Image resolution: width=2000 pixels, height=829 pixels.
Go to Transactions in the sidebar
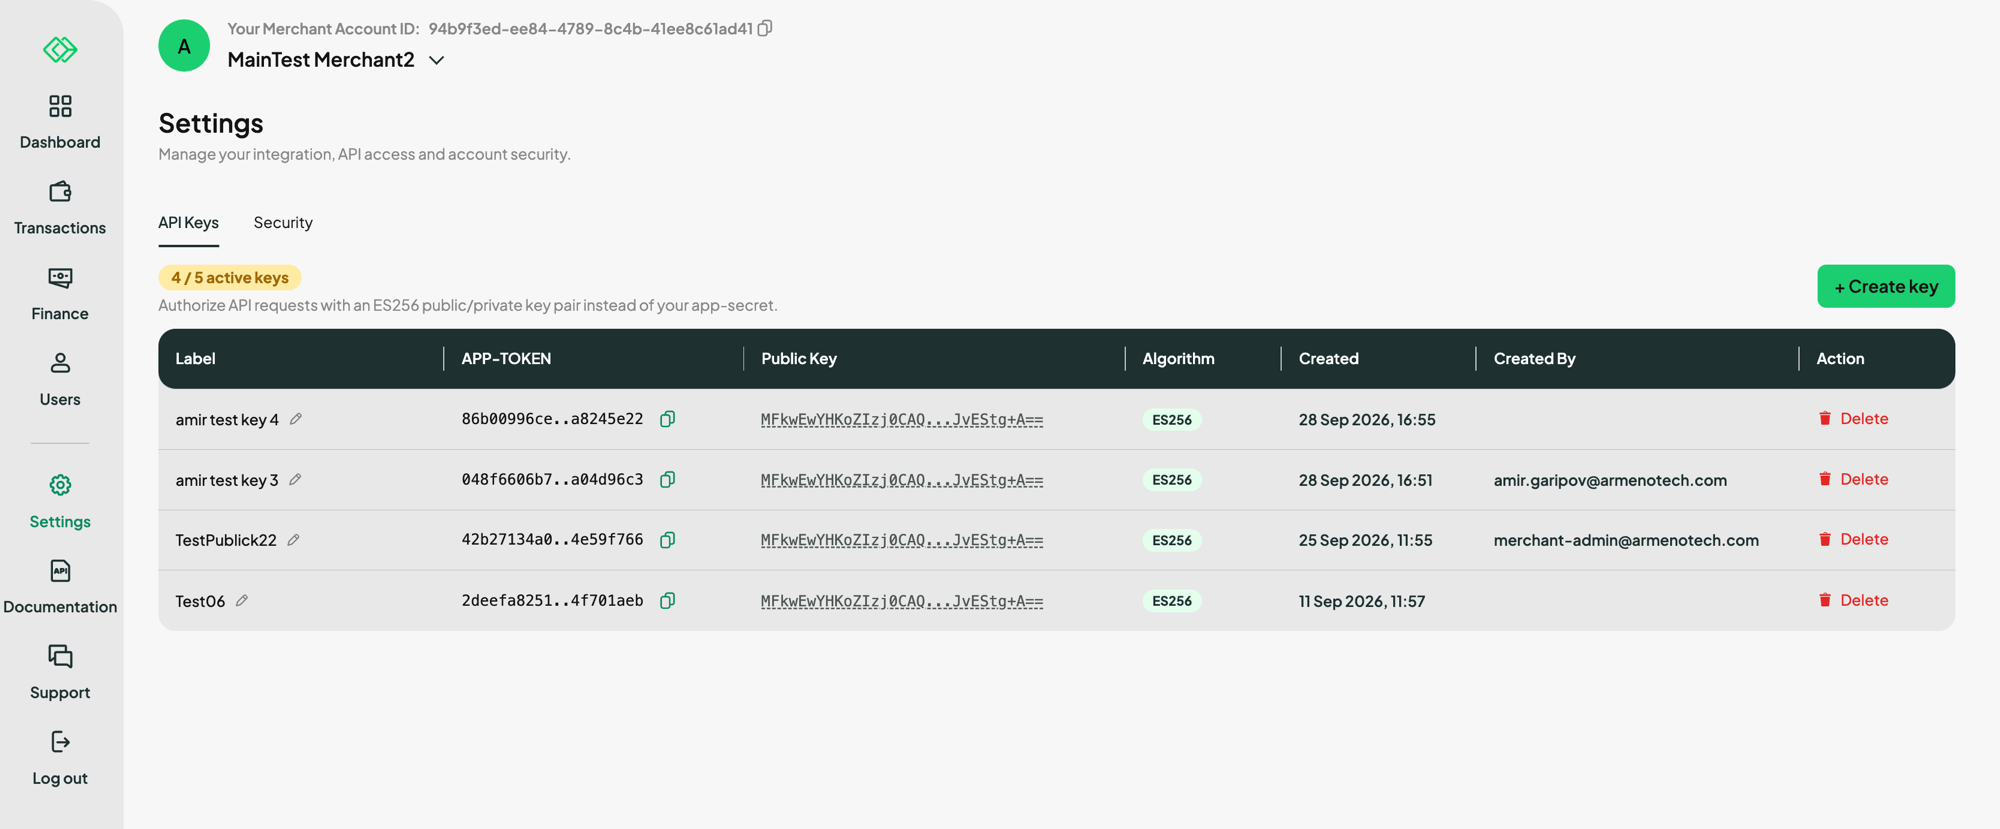pos(60,208)
